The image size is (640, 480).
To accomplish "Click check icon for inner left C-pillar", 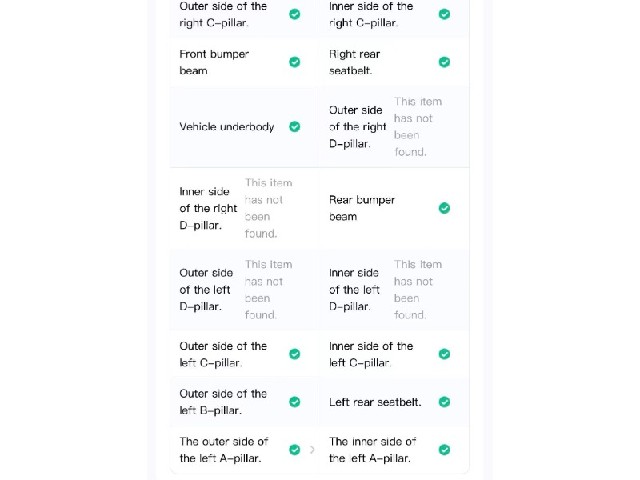I will pyautogui.click(x=444, y=354).
